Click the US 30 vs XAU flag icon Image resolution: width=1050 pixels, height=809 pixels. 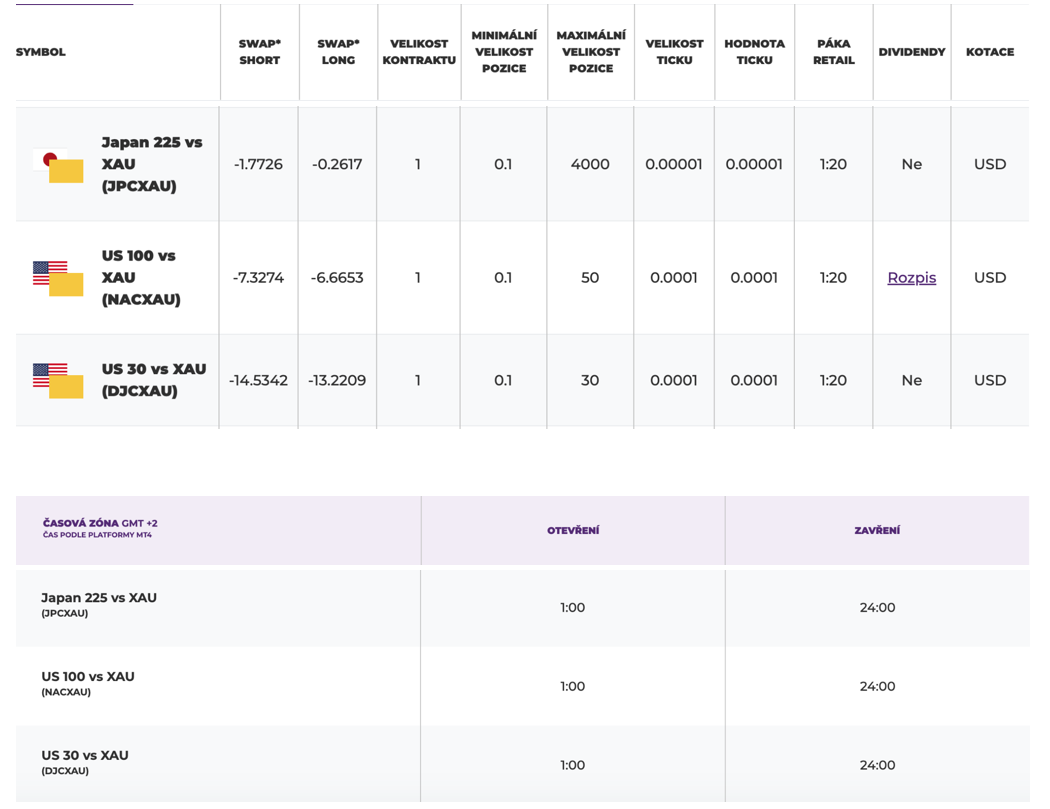pos(58,381)
